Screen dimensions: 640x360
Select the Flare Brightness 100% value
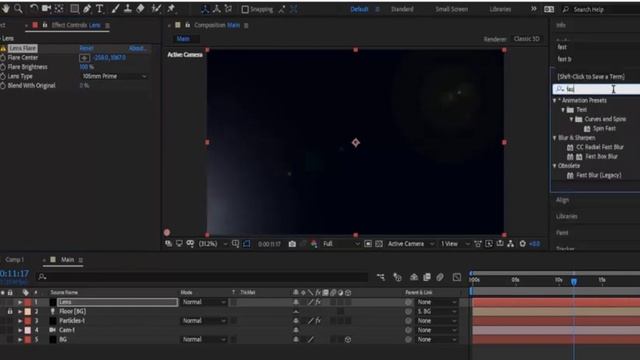(x=87, y=67)
